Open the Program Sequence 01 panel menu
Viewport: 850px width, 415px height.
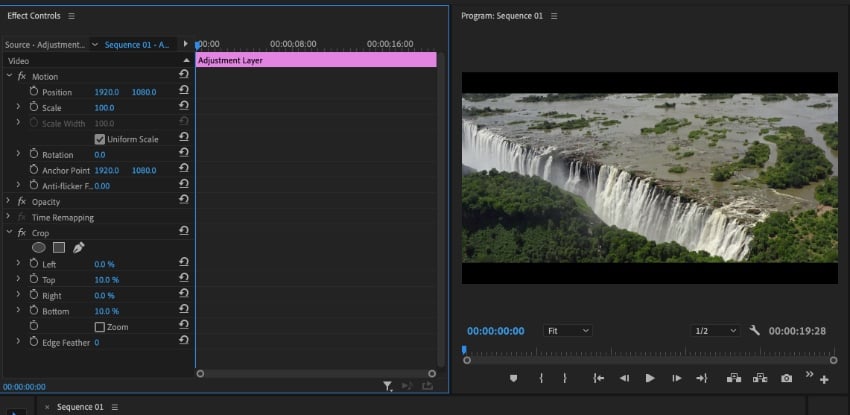click(554, 16)
